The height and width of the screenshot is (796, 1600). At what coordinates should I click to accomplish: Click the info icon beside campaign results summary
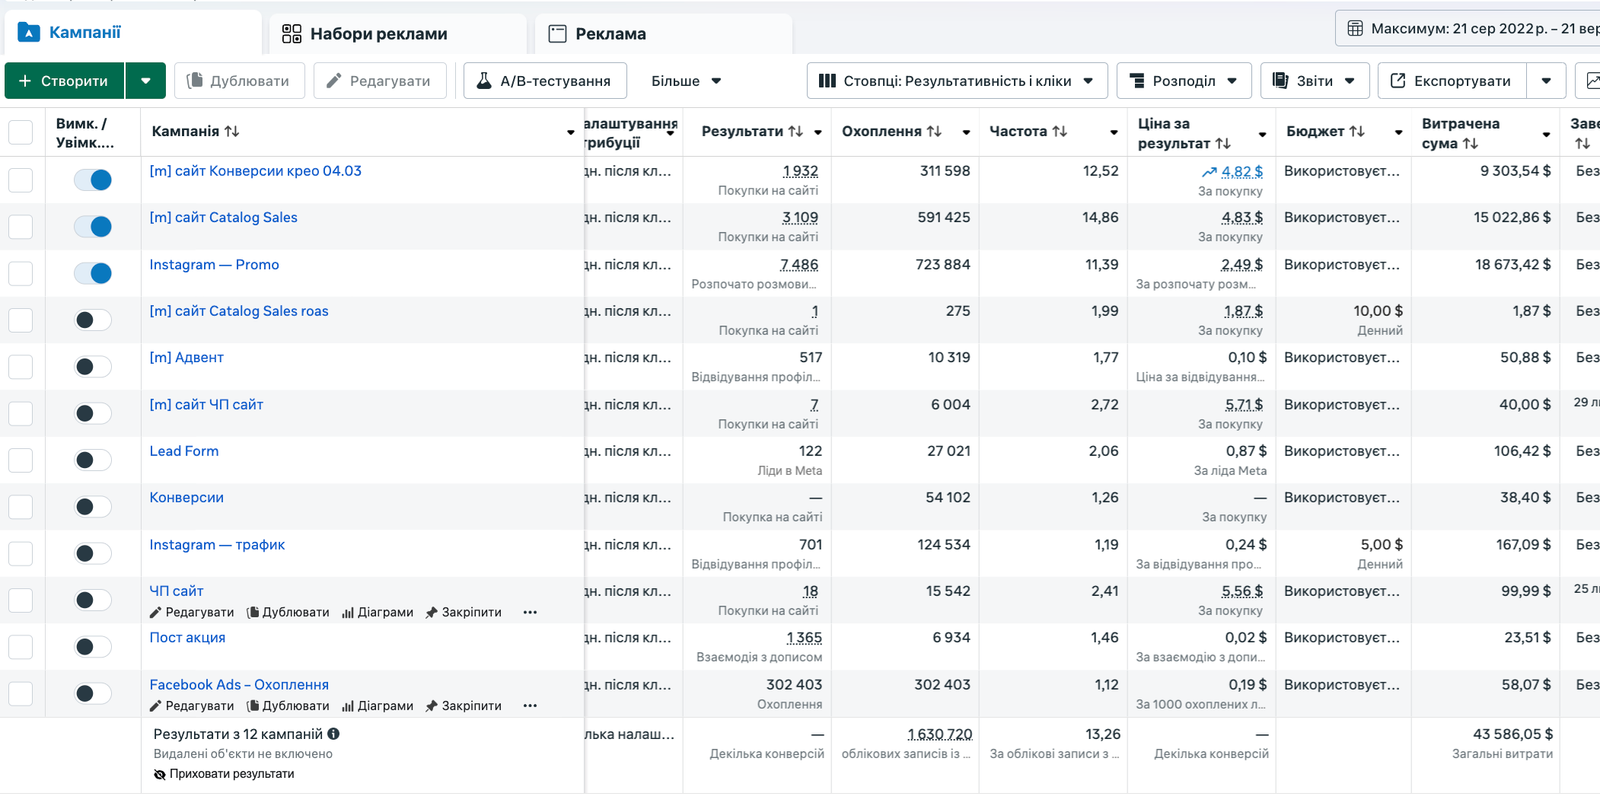[334, 734]
